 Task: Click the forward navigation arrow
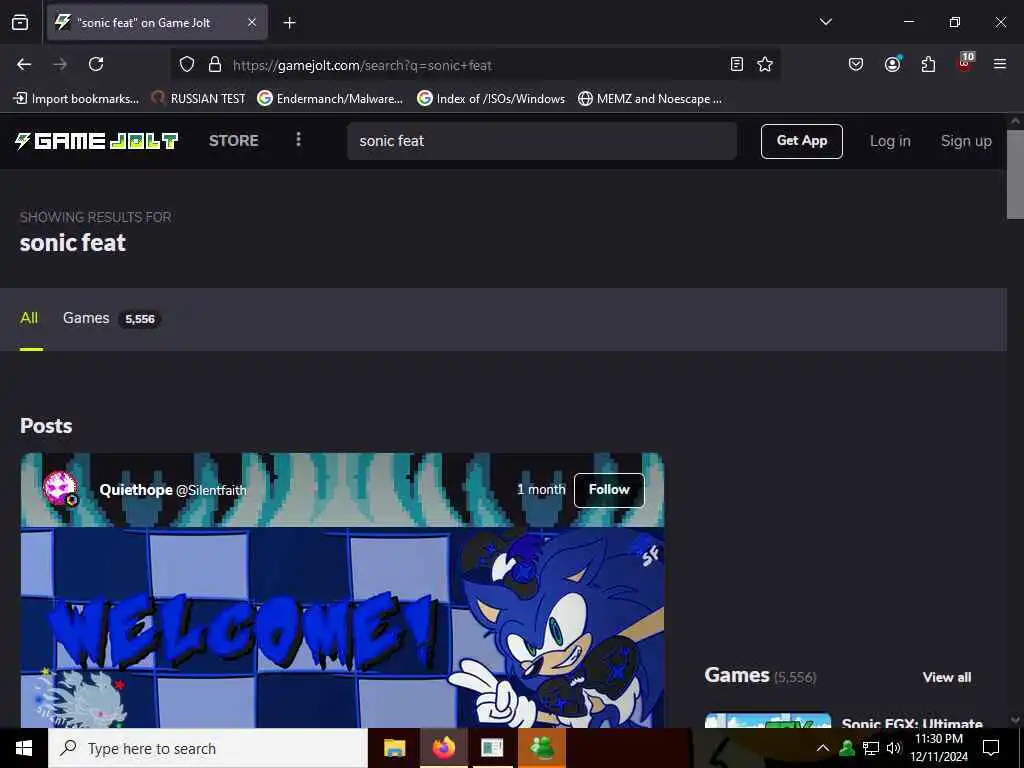60,64
